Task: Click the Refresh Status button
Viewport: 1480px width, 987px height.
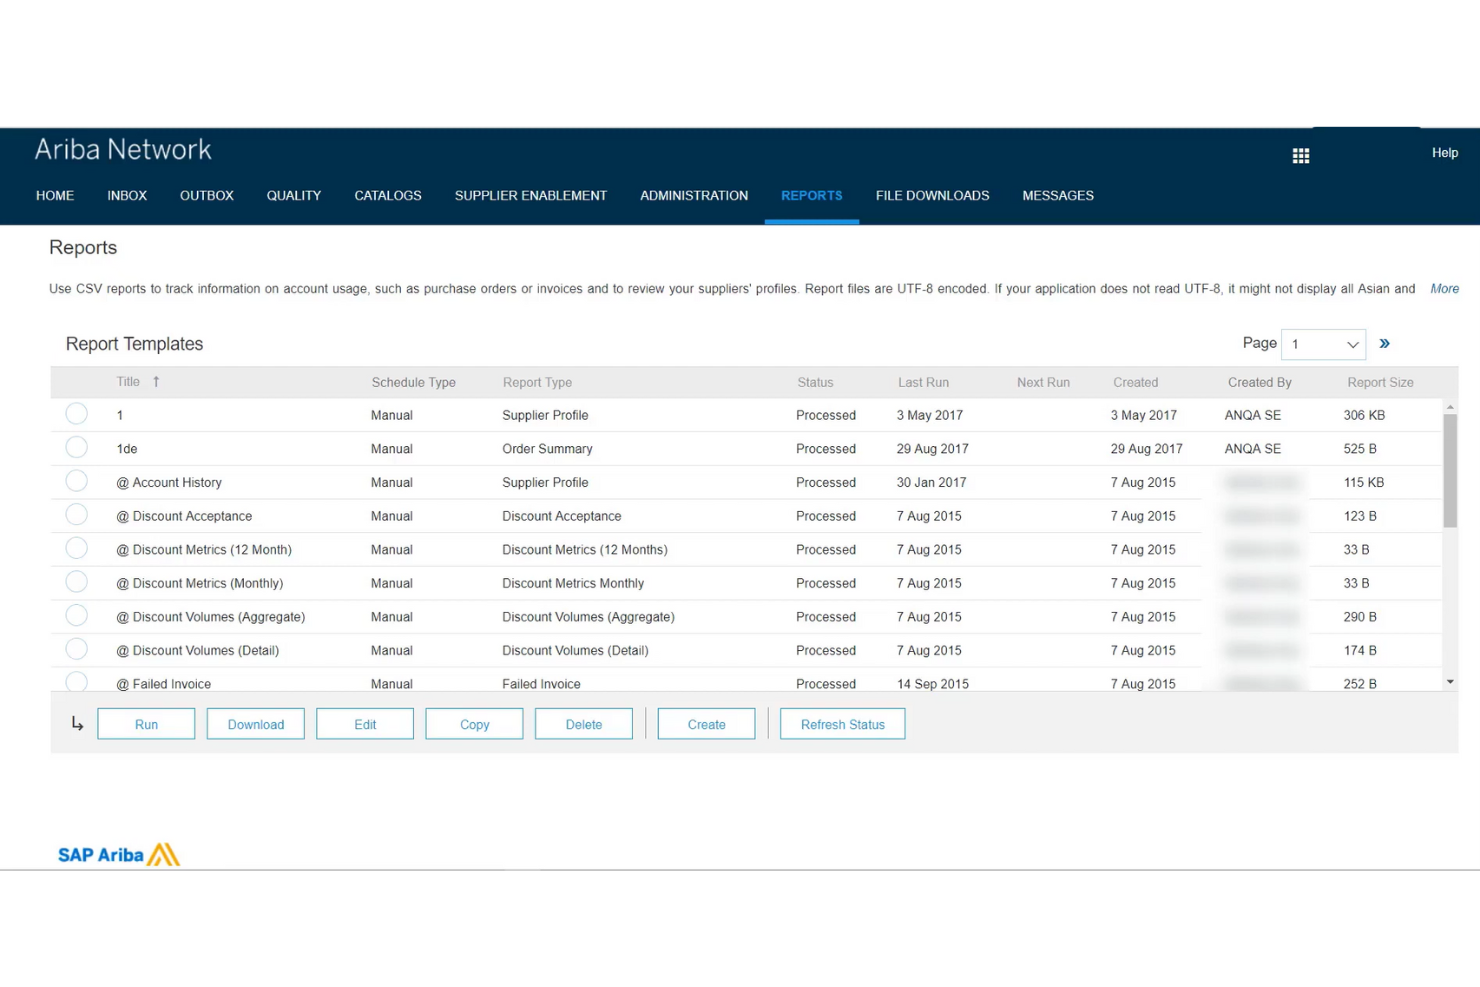Action: point(843,724)
